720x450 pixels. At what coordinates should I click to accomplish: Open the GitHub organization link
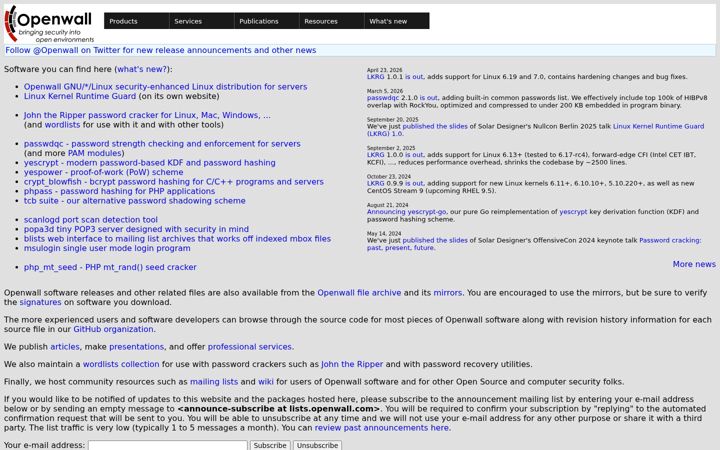(x=113, y=329)
